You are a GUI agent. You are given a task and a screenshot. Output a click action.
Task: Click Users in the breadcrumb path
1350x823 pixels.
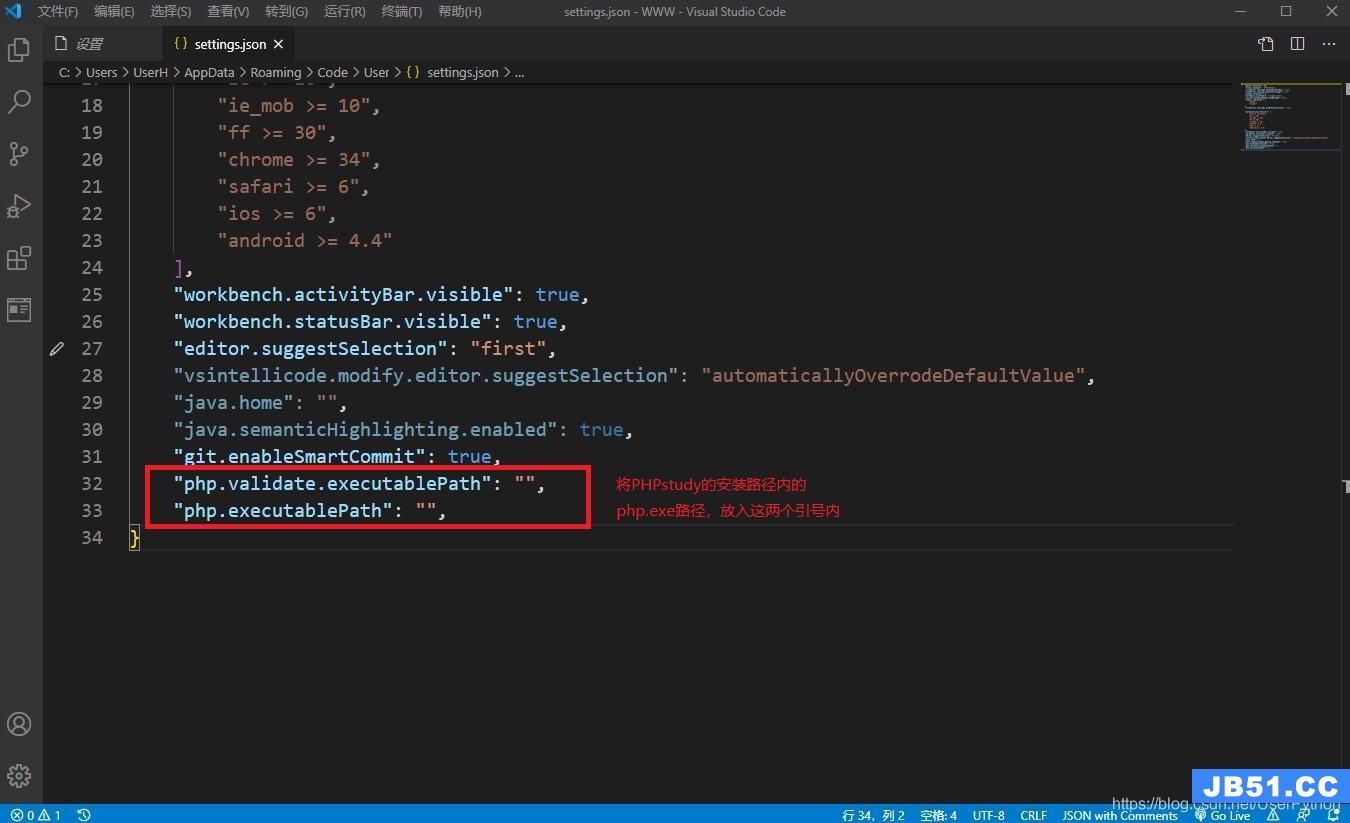[x=101, y=72]
